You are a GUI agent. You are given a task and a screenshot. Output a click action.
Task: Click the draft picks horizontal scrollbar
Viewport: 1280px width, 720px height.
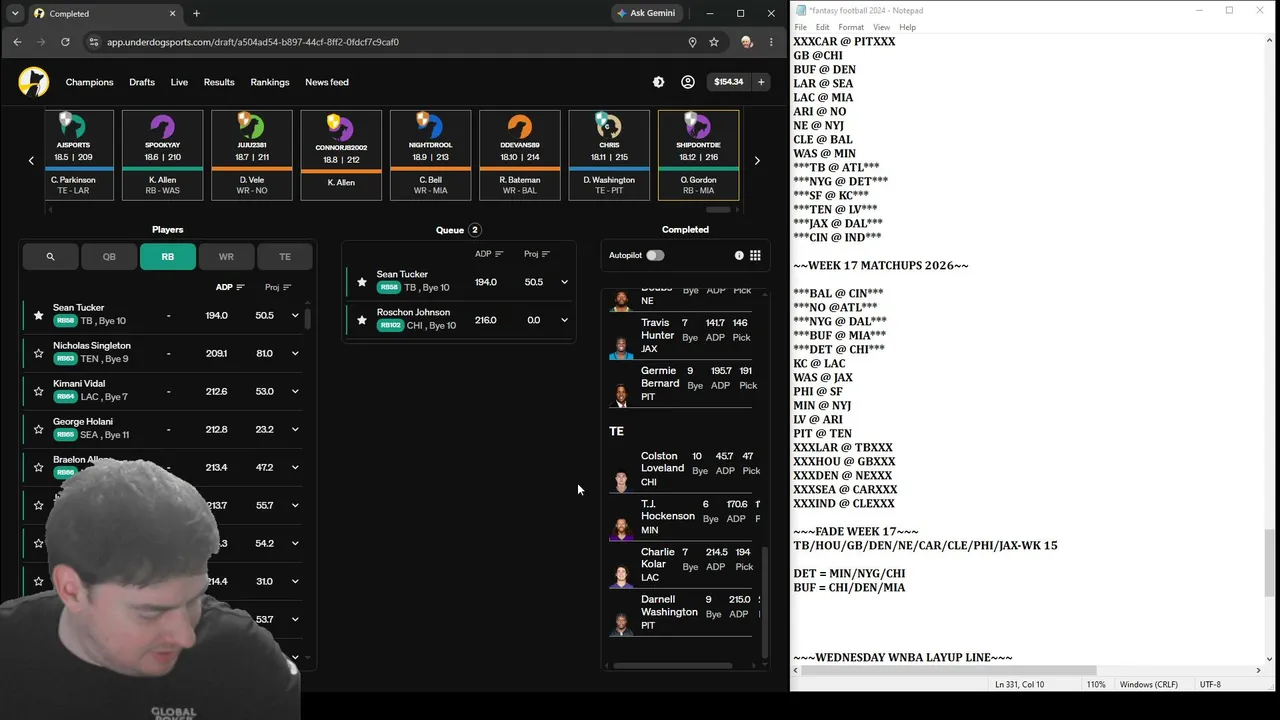pos(718,210)
